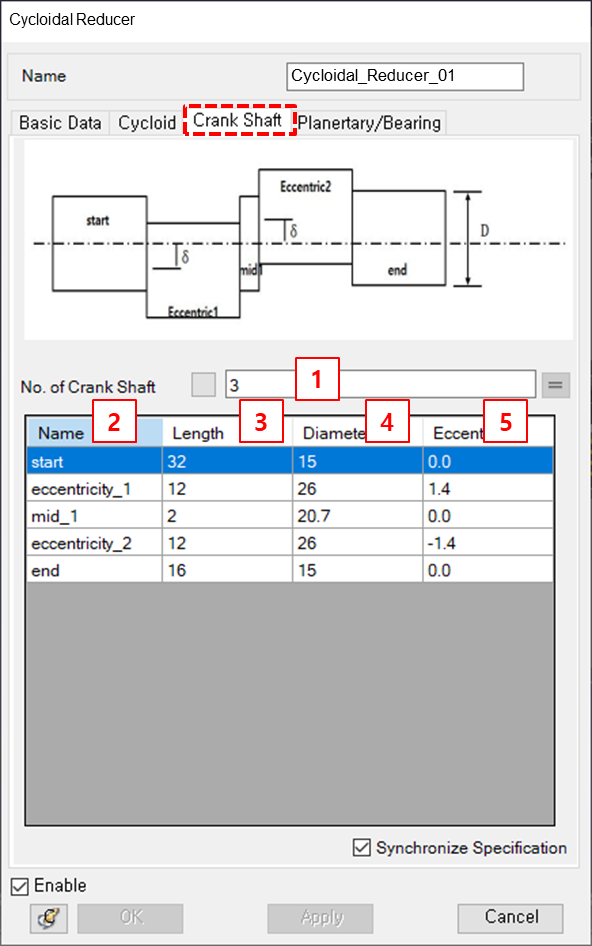Click the Length column header
Image resolution: width=592 pixels, height=946 pixels.
[x=228, y=433]
